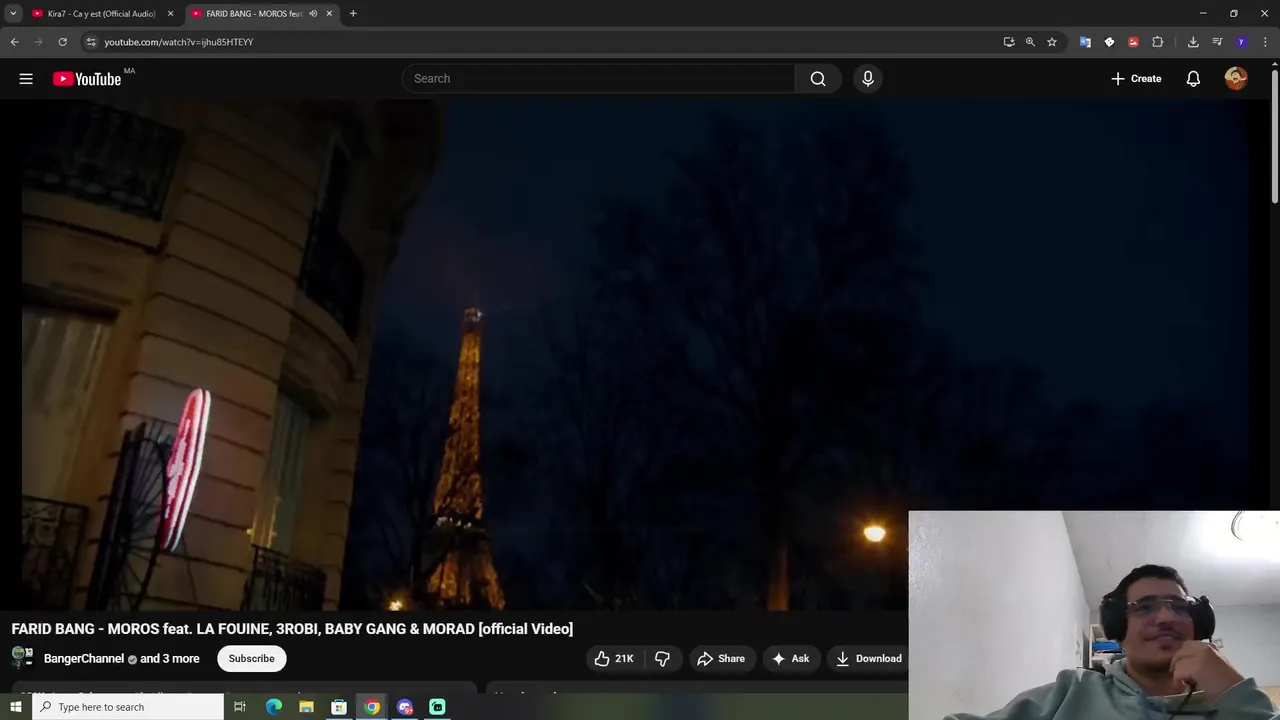The image size is (1280, 720).
Task: Open a new browser tab
Action: (x=353, y=14)
